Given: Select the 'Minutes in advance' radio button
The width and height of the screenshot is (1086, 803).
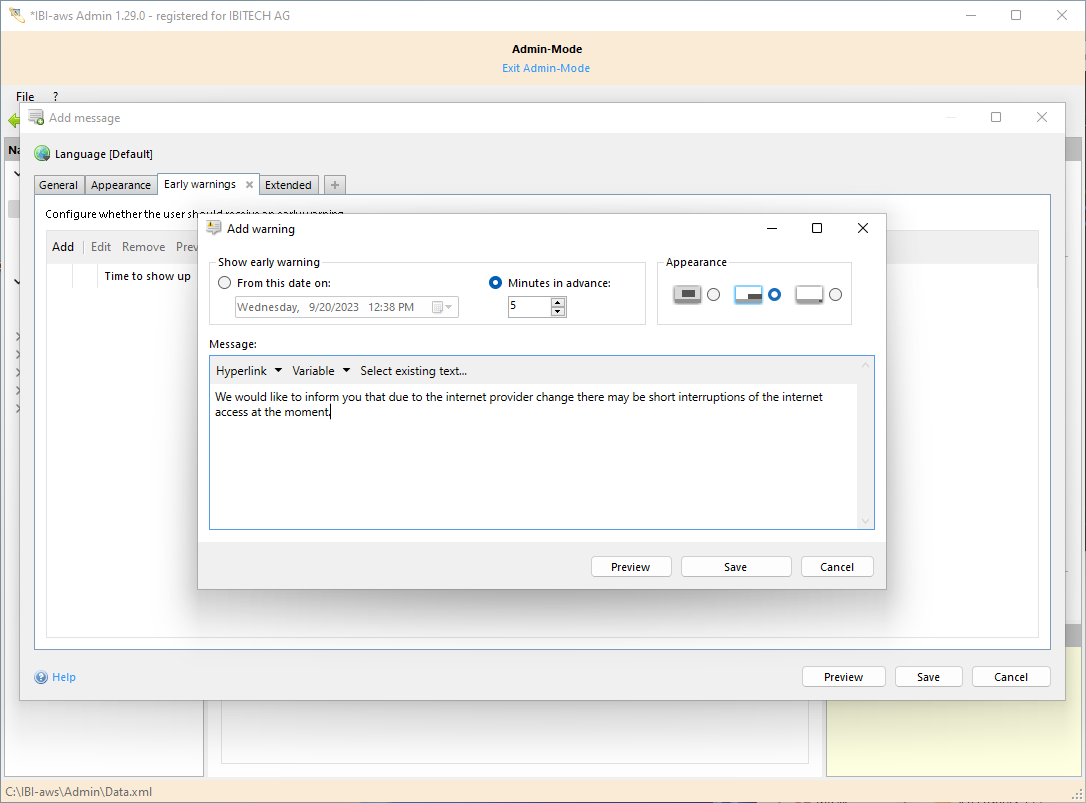Looking at the screenshot, I should pyautogui.click(x=495, y=283).
